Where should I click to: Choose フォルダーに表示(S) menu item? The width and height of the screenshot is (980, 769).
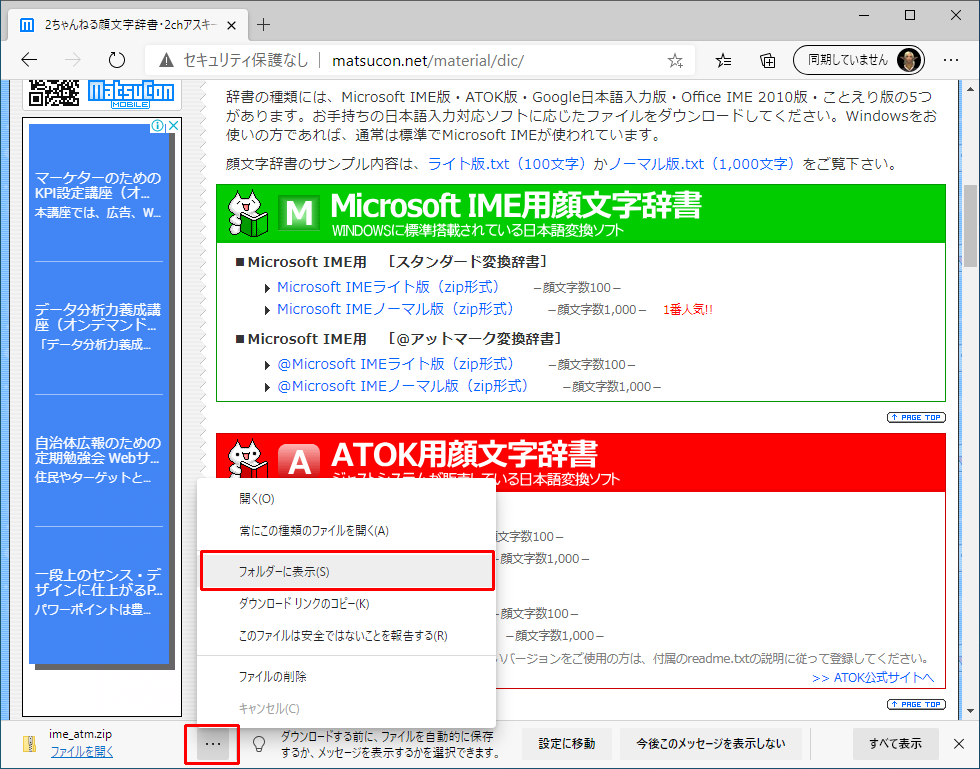(x=347, y=571)
